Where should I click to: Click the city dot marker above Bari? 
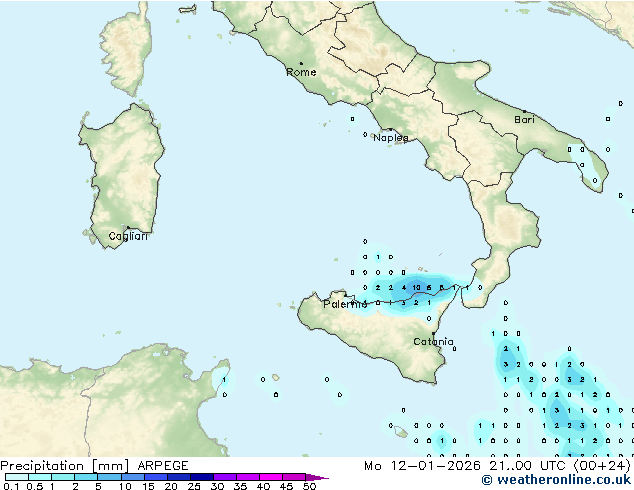pyautogui.click(x=524, y=111)
